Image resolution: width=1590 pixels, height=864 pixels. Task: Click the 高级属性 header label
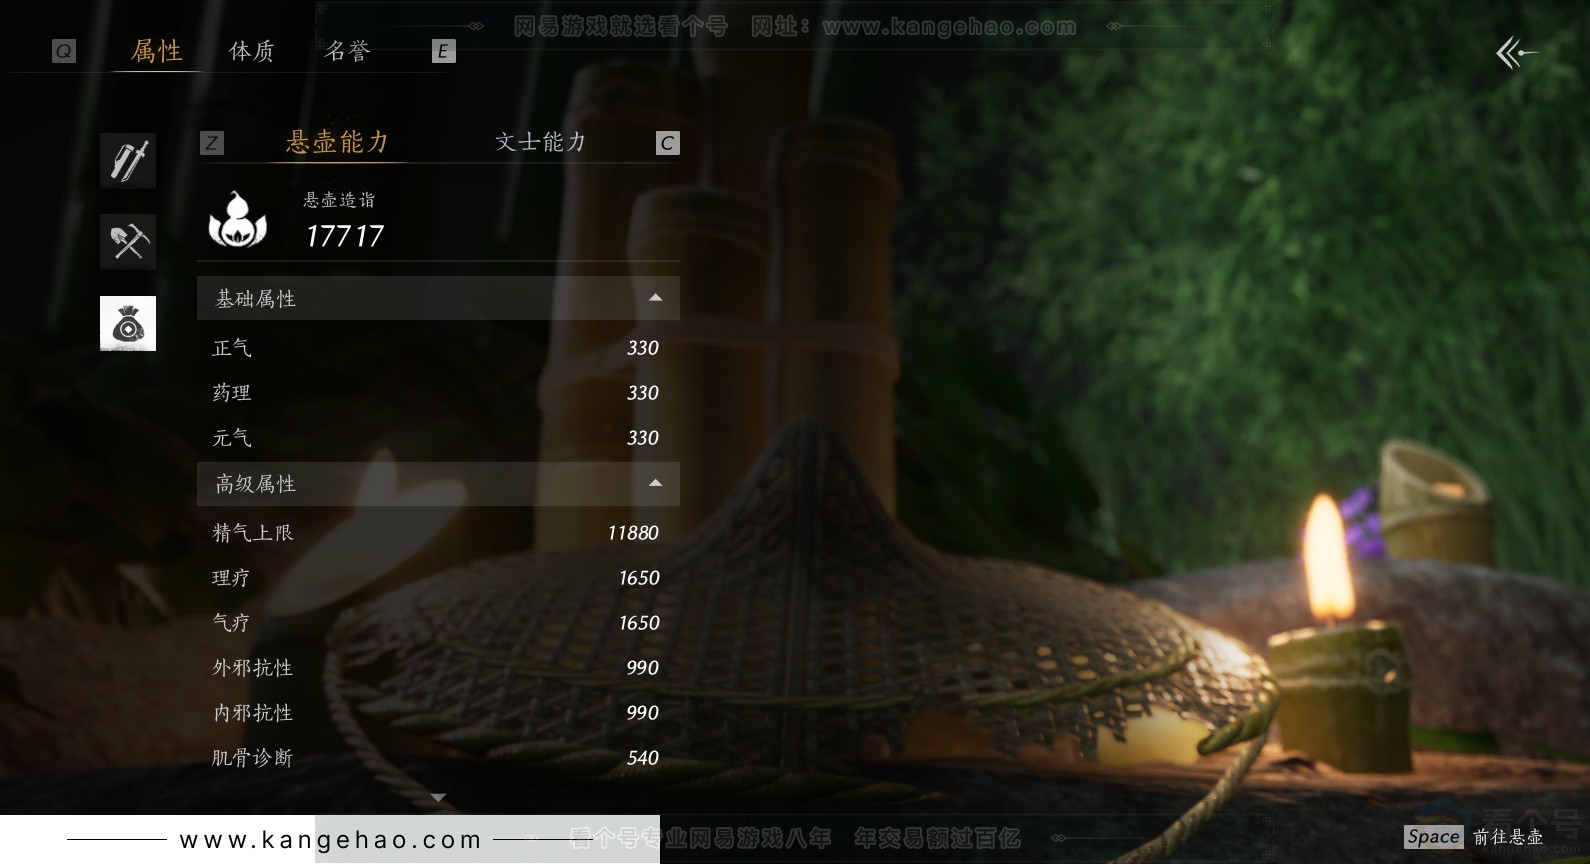(x=256, y=483)
